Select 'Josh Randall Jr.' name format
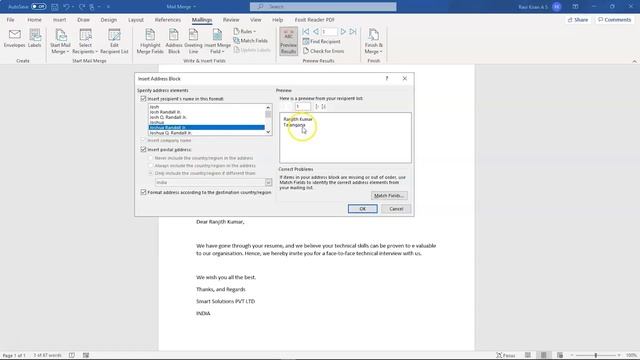This screenshot has width=640, height=360. coord(206,112)
